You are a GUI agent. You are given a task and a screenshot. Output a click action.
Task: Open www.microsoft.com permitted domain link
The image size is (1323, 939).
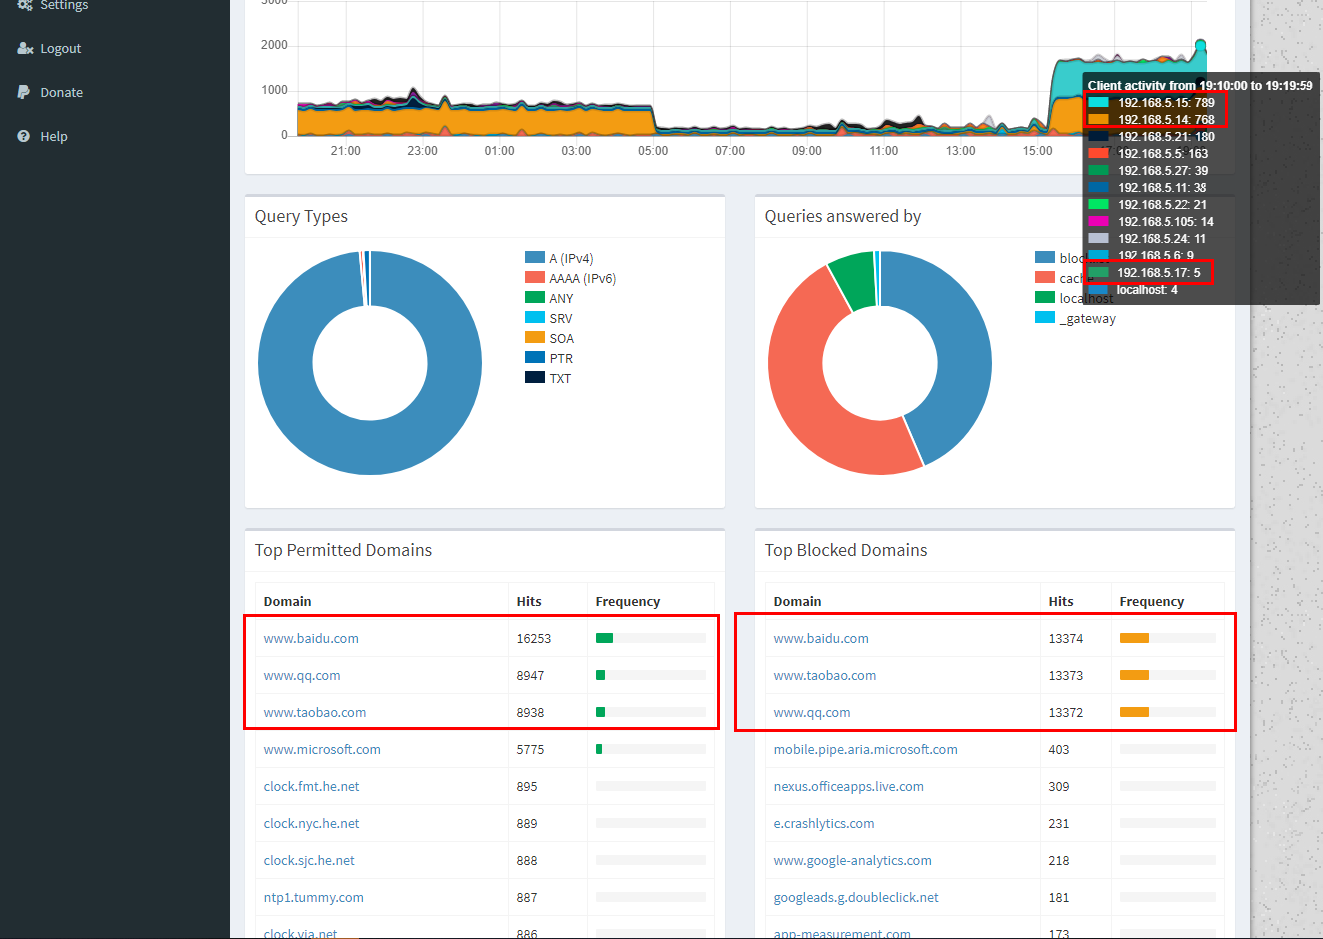tap(322, 749)
